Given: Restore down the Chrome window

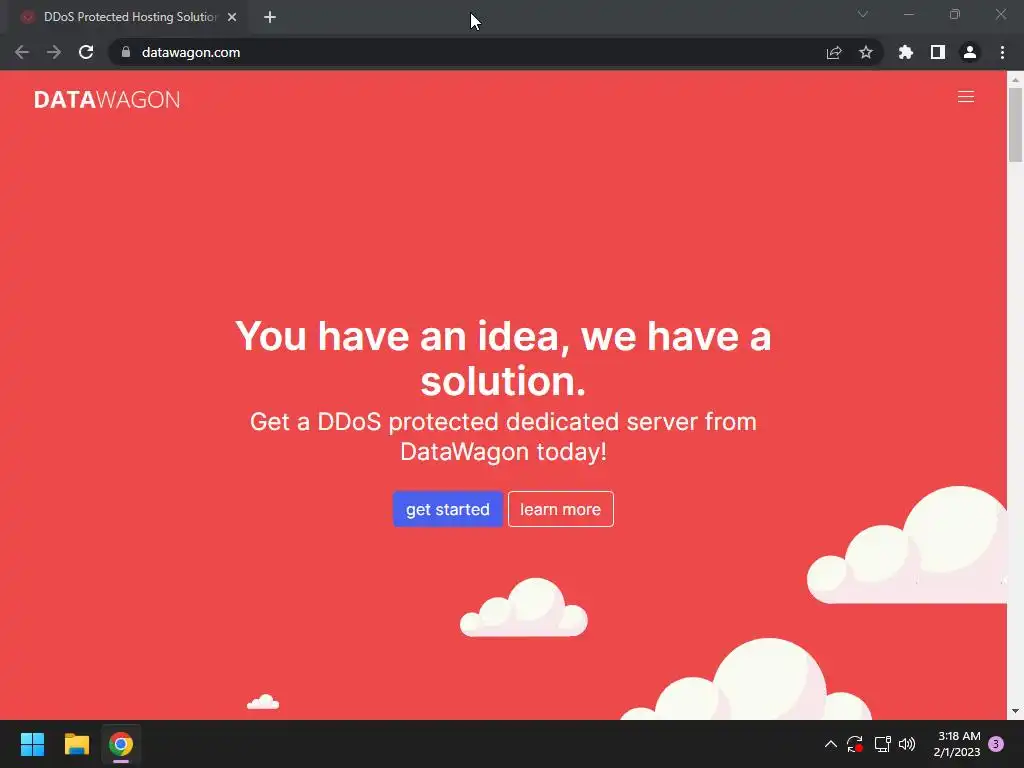Looking at the screenshot, I should click(955, 14).
